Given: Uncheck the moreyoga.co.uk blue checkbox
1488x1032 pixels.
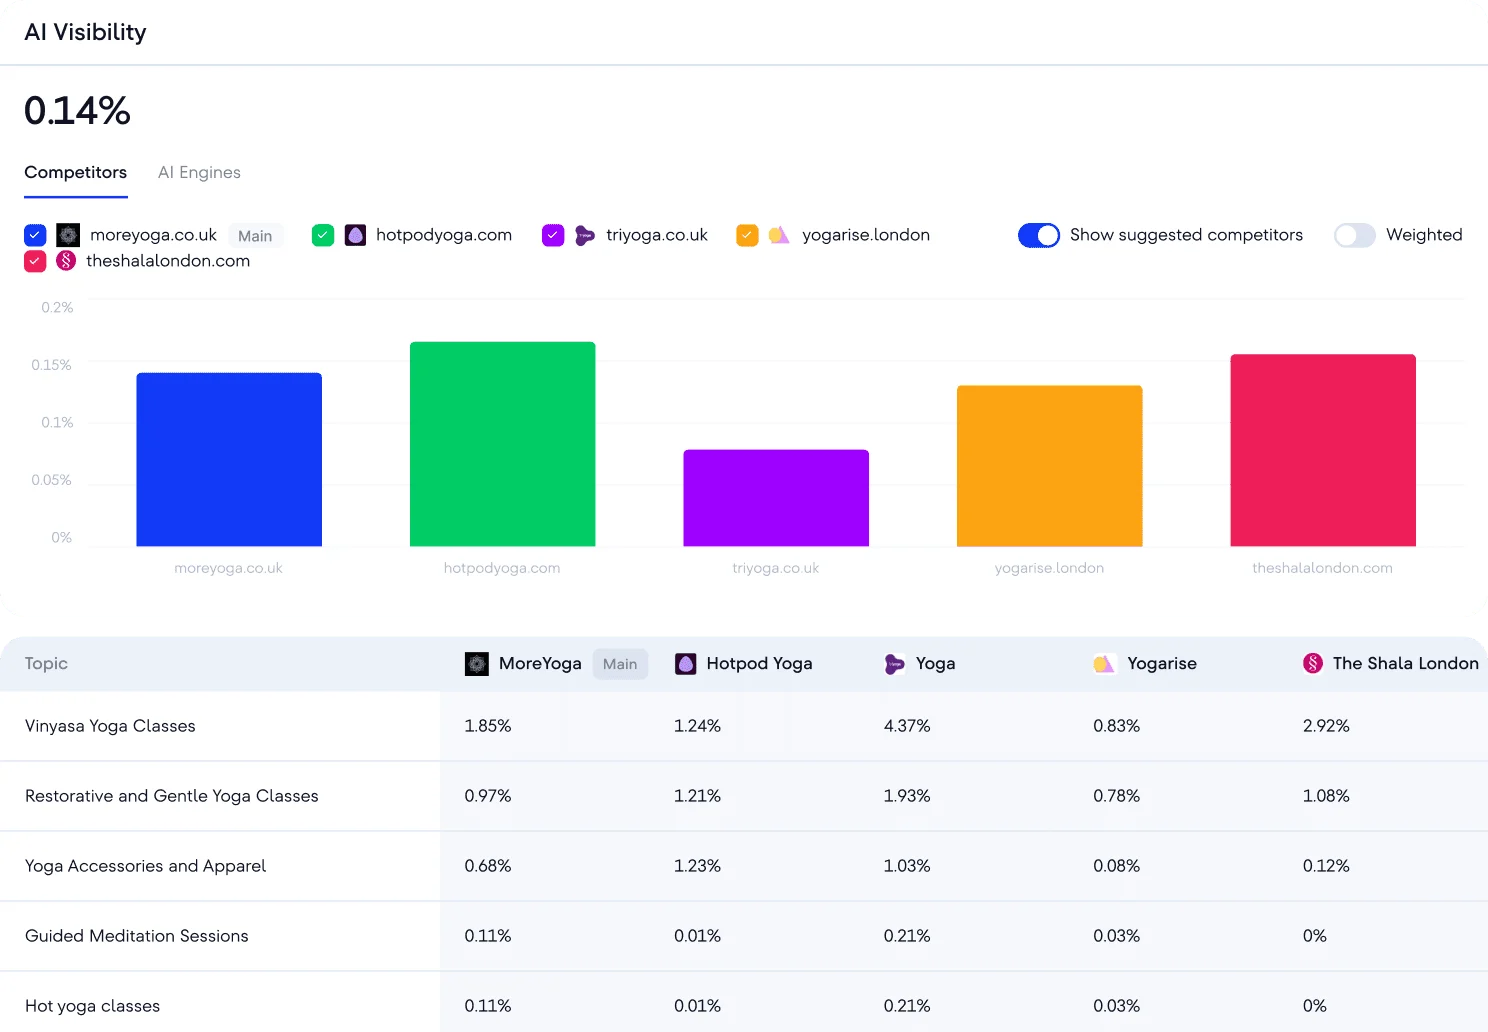Looking at the screenshot, I should 35,235.
